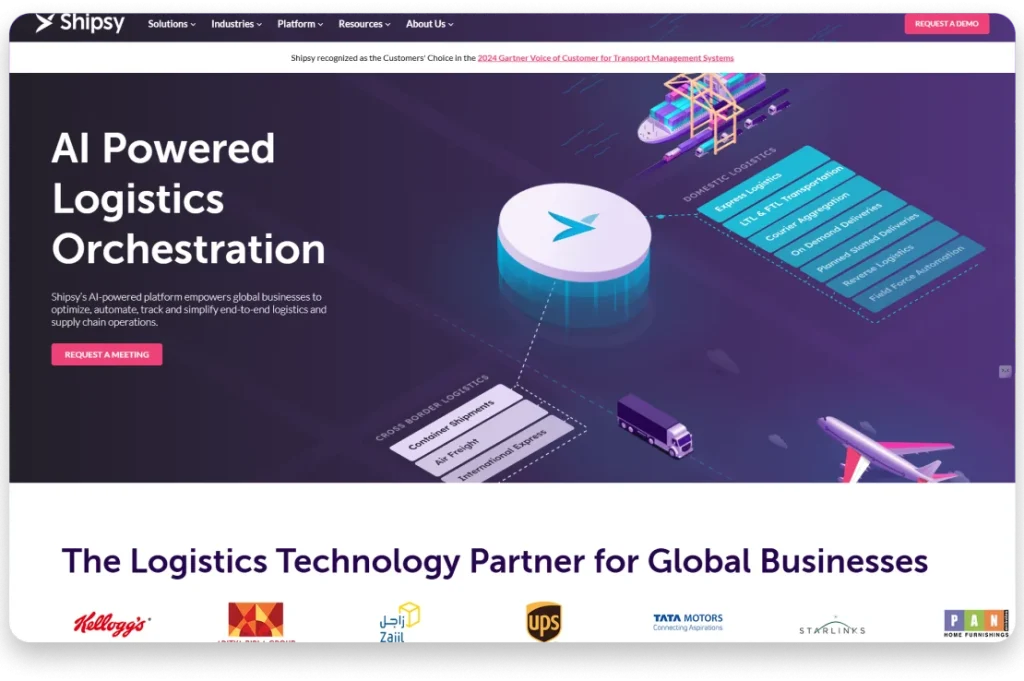The image size is (1024, 681).
Task: Click the Domestic Logistics label
Action: 729,174
